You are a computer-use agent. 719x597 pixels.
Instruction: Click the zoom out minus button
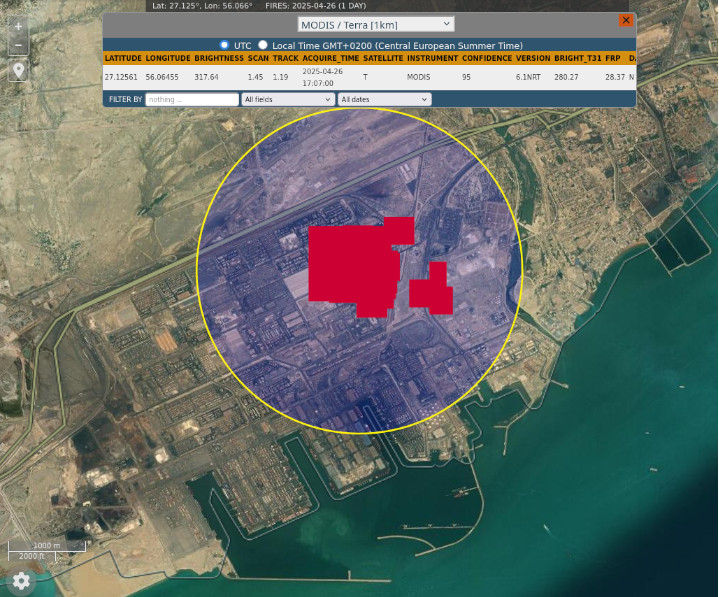tap(18, 46)
